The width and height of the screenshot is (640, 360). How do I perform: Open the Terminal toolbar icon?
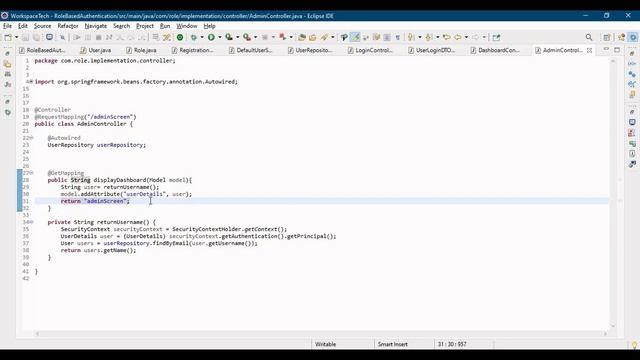pyautogui.click(x=49, y=37)
